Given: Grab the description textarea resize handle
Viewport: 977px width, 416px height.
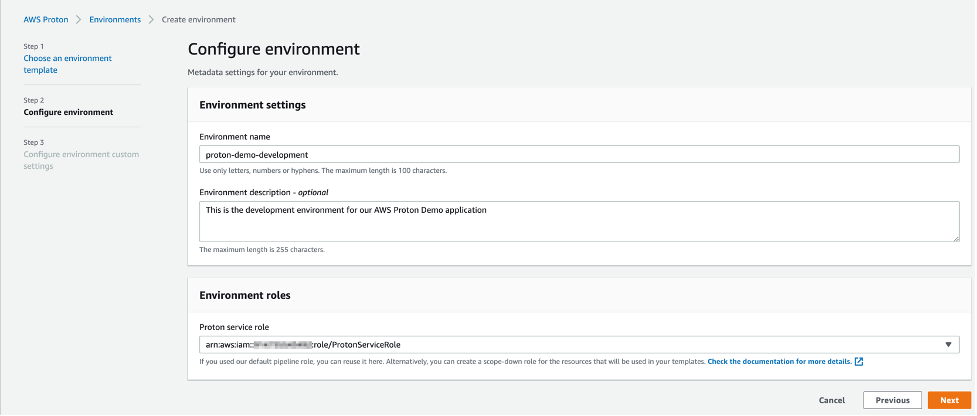Looking at the screenshot, I should [x=955, y=237].
